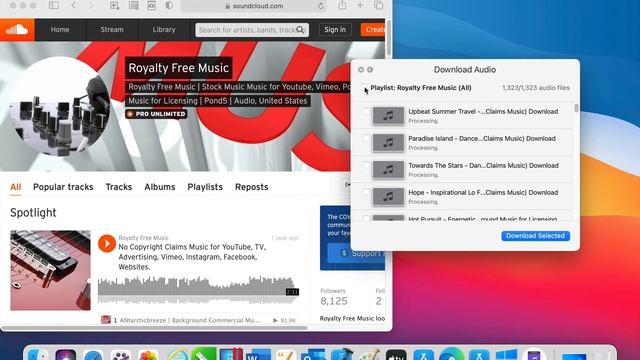Click the Sign in button
The height and width of the screenshot is (360, 640).
click(x=335, y=29)
